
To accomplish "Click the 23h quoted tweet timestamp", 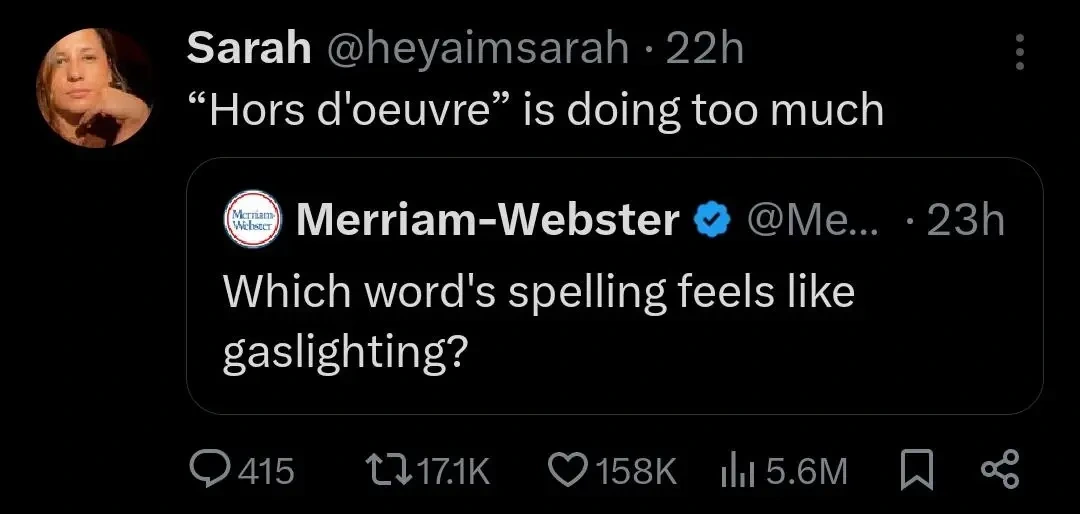I will 965,219.
